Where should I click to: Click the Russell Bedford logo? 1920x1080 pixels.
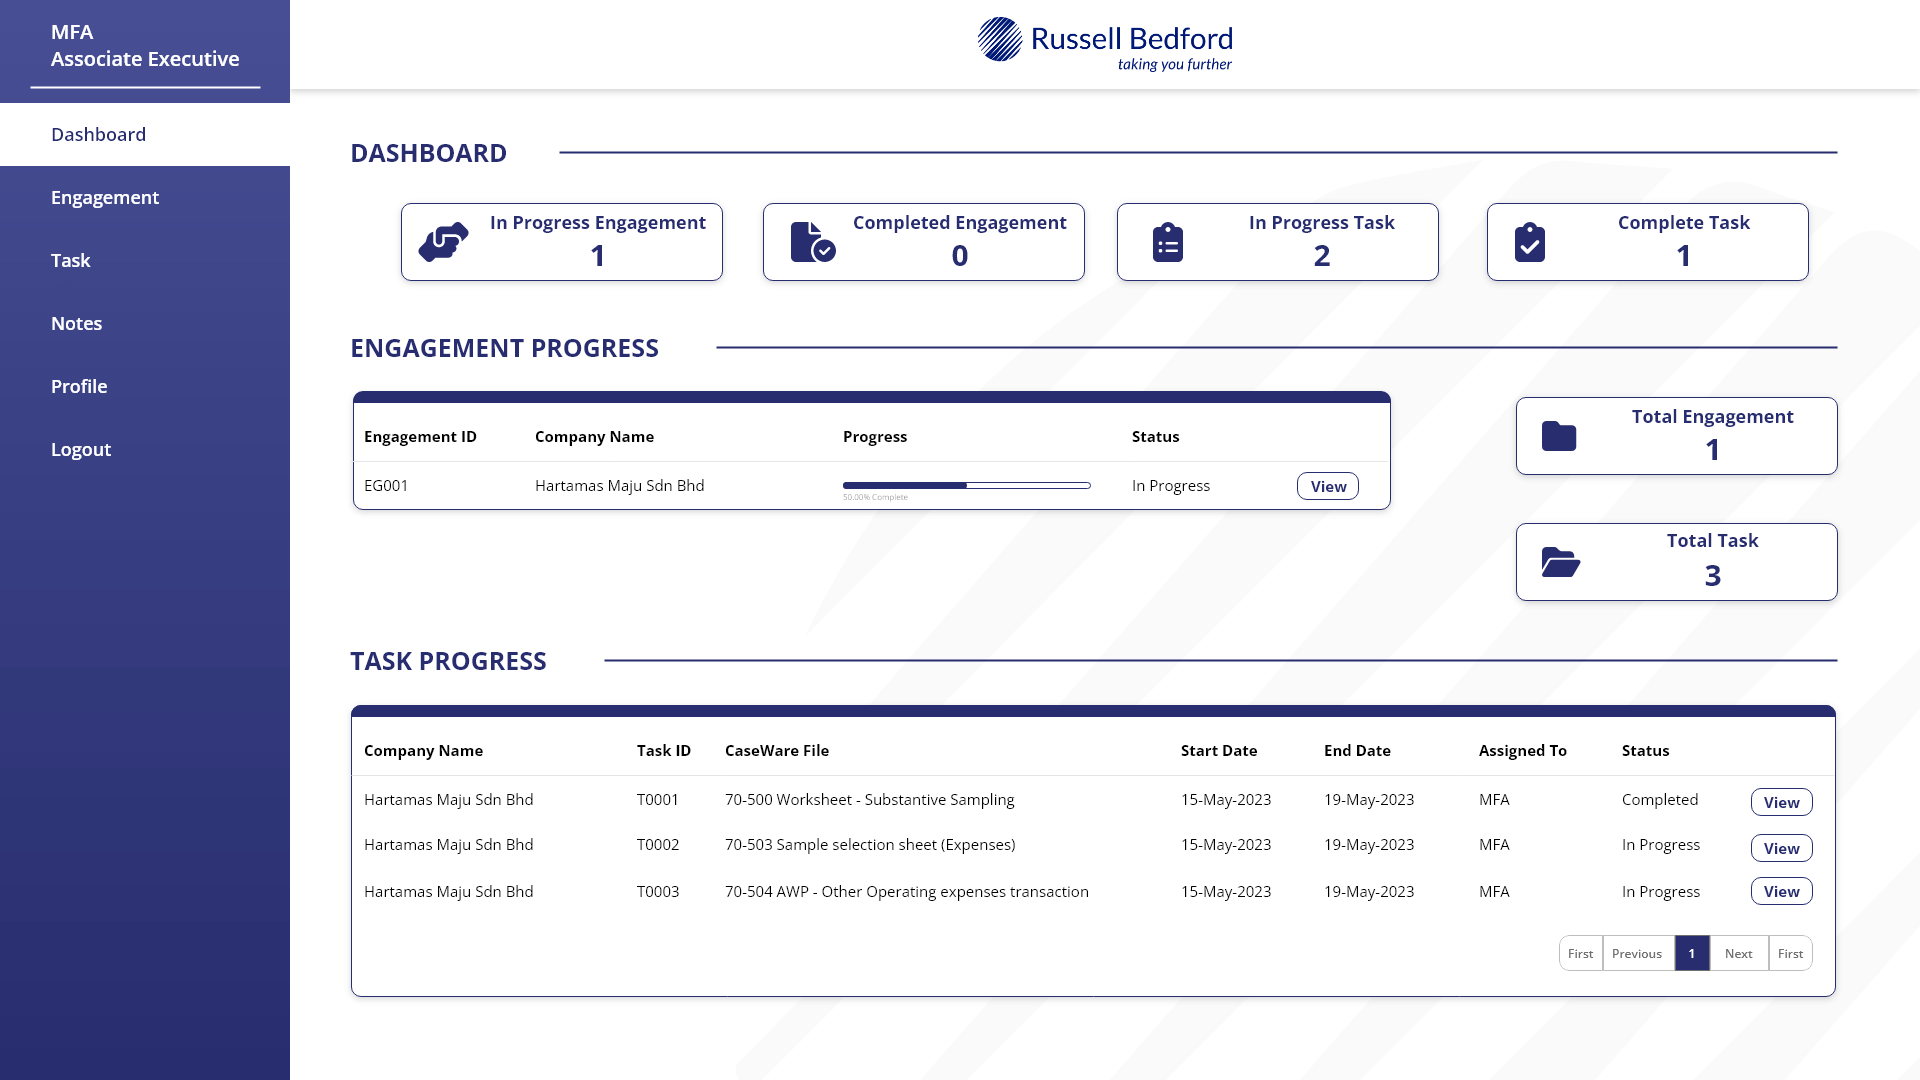1105,44
